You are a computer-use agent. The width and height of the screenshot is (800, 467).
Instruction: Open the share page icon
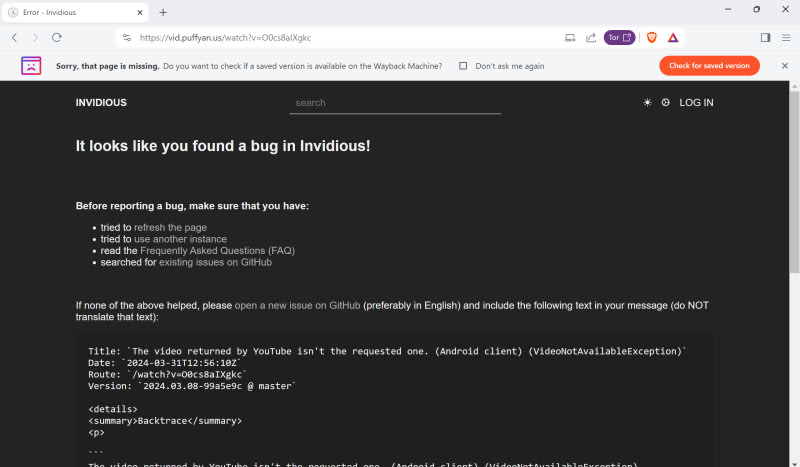(x=590, y=37)
